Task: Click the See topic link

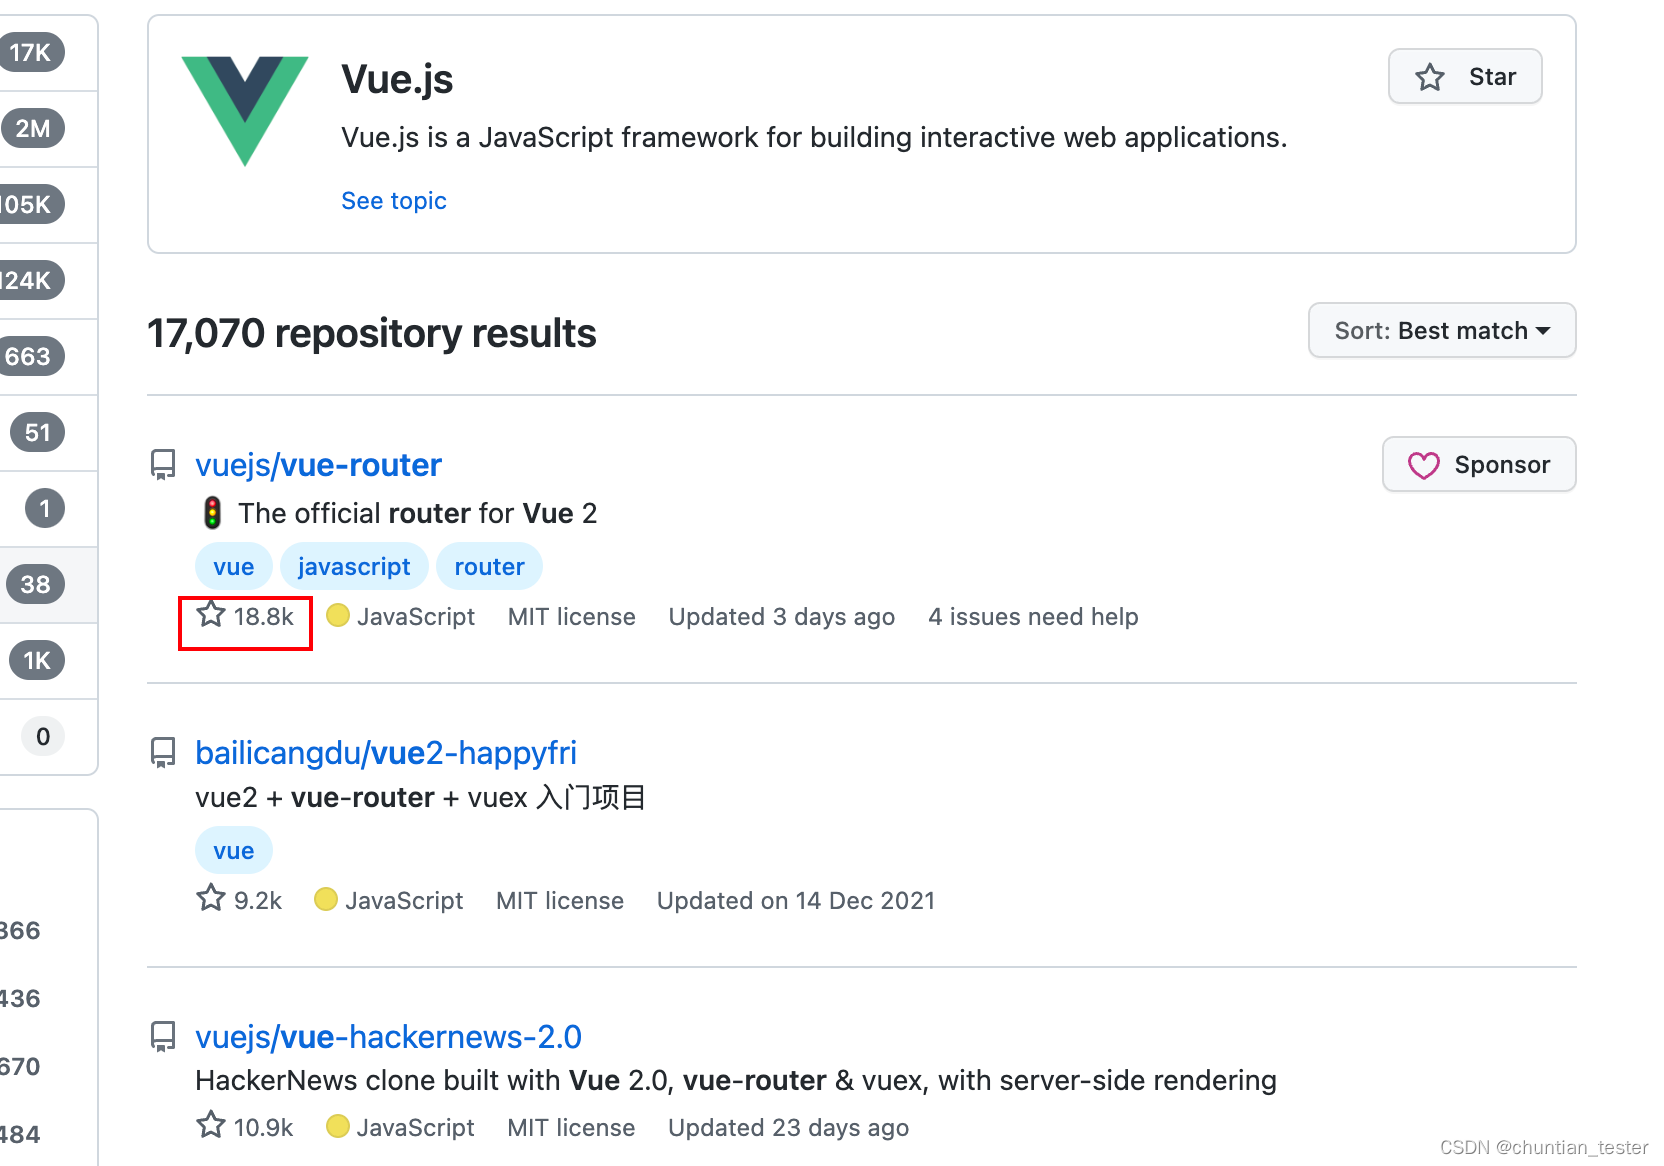Action: tap(393, 200)
